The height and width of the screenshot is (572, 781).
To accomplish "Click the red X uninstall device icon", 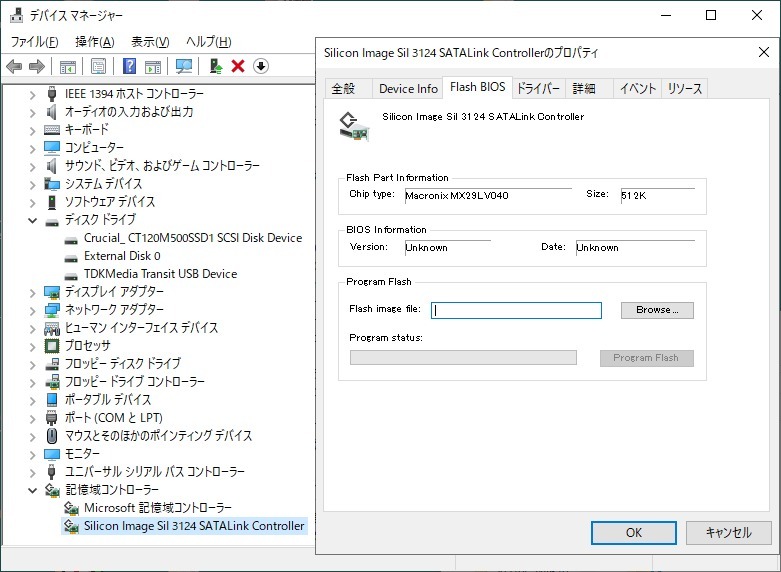I will coord(238,66).
